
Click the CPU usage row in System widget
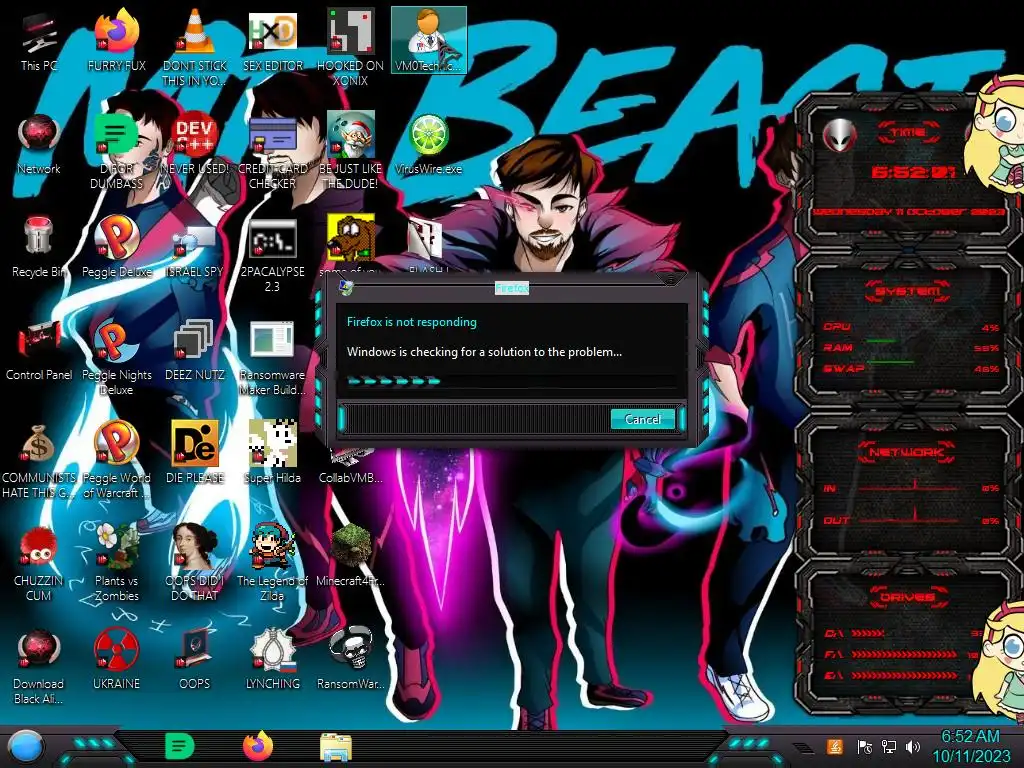tap(910, 327)
